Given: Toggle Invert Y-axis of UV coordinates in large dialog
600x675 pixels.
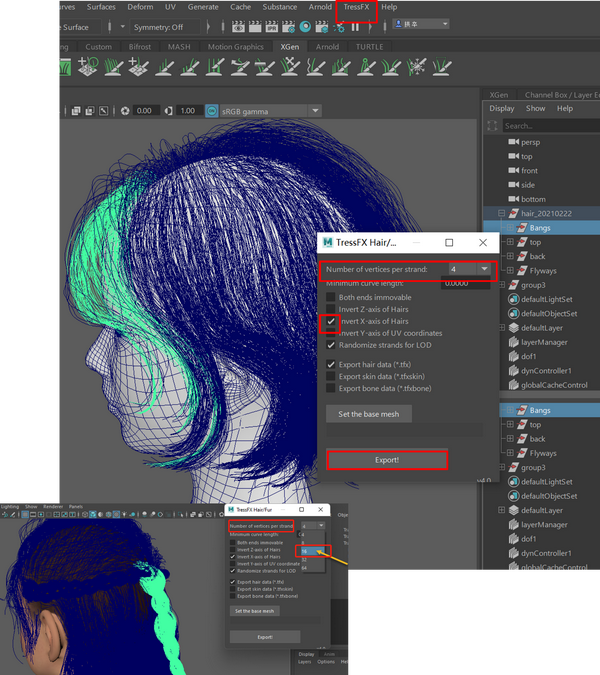Looking at the screenshot, I should tap(331, 333).
